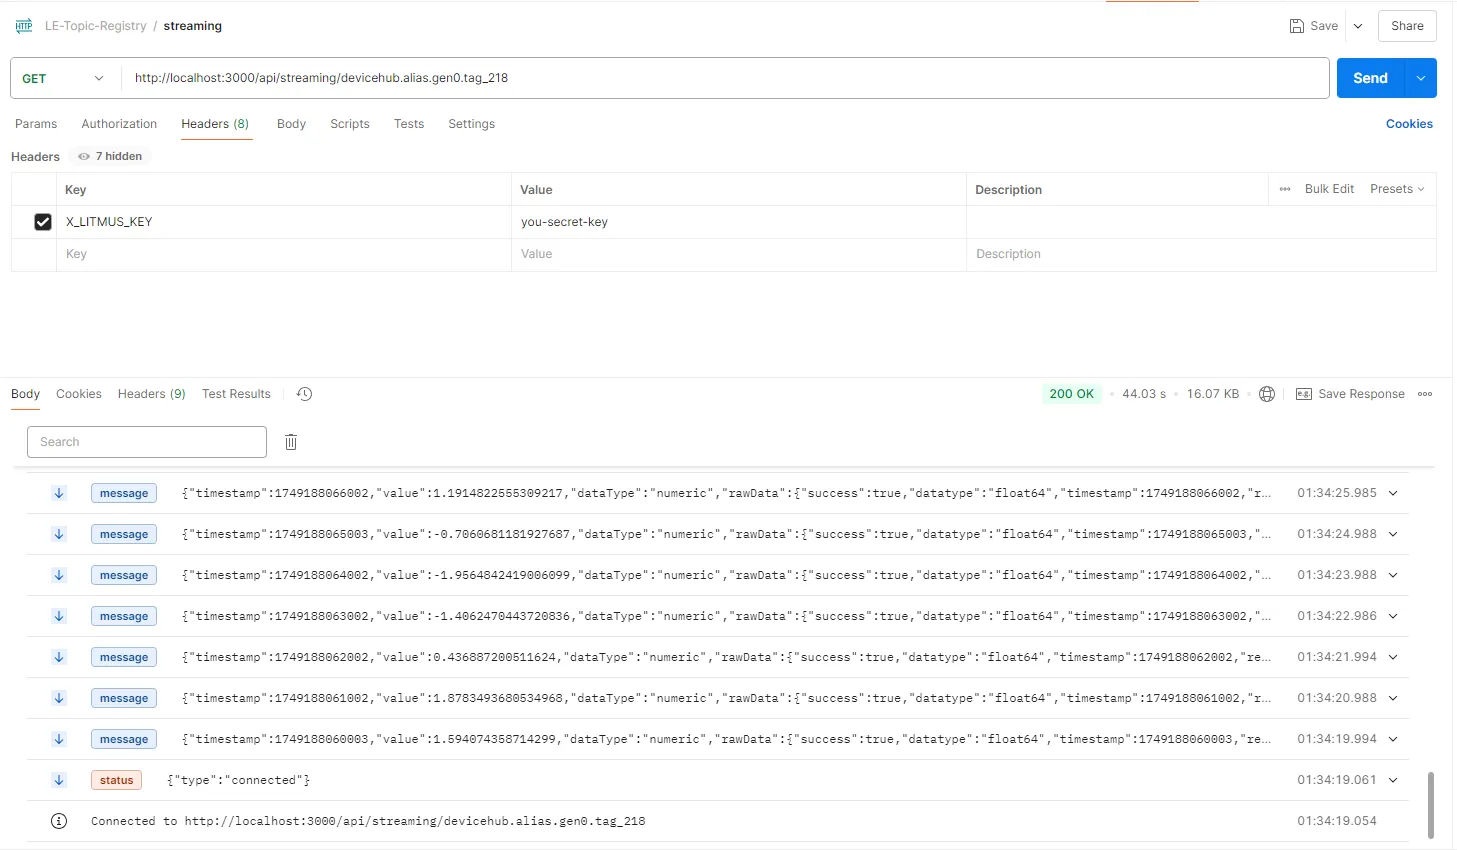Expand the message received at 01:34:19.994
Image resolution: width=1457 pixels, height=850 pixels.
pos(1393,739)
